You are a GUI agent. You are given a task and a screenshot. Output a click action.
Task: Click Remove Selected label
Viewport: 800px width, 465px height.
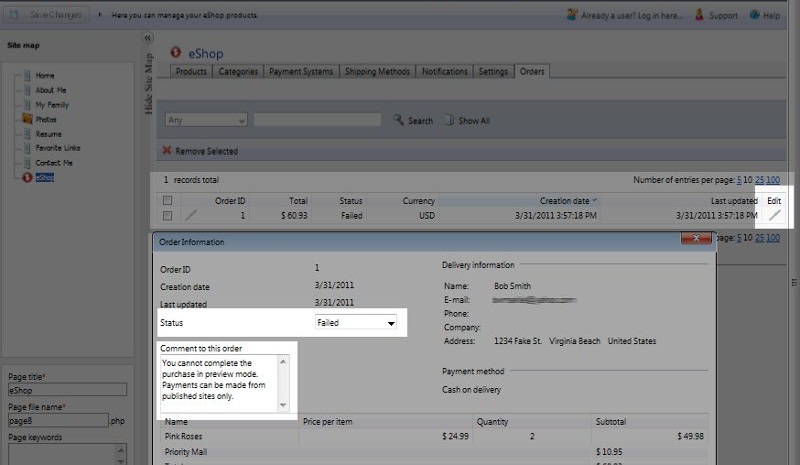[x=207, y=151]
